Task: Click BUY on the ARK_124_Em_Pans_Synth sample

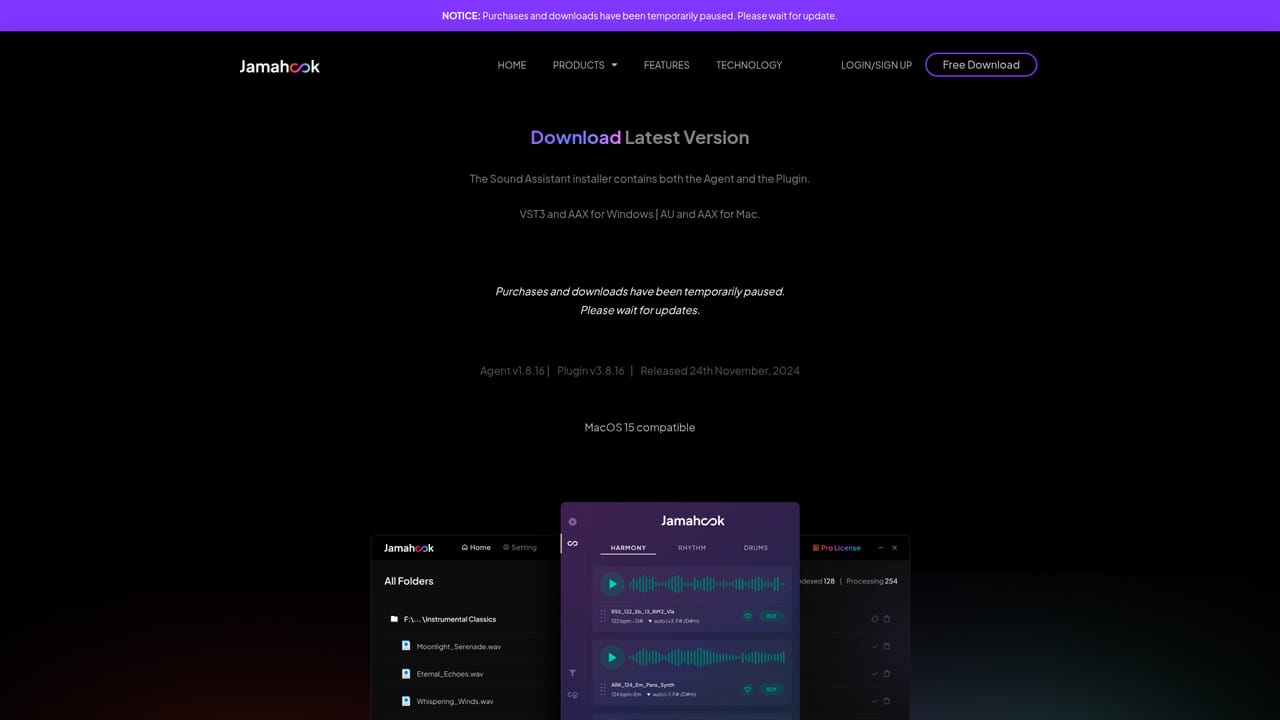Action: 771,689
